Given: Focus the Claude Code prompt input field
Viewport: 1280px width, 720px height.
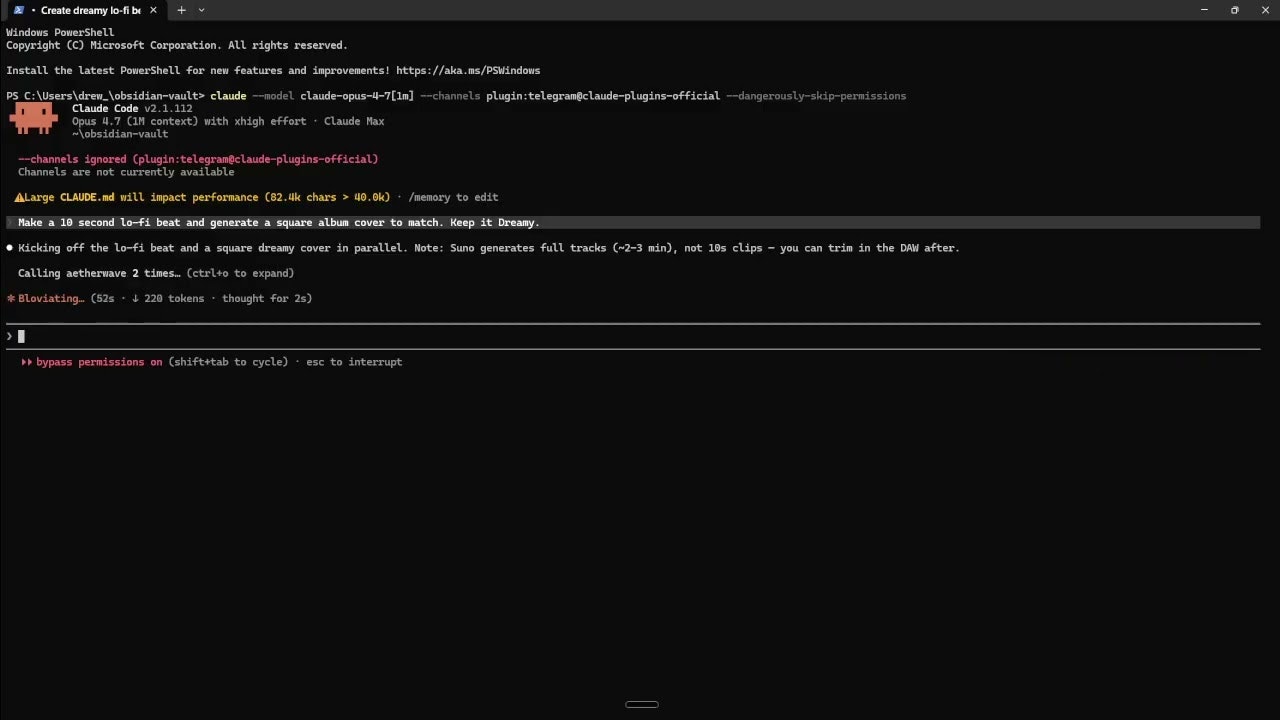Looking at the screenshot, I should tap(633, 336).
